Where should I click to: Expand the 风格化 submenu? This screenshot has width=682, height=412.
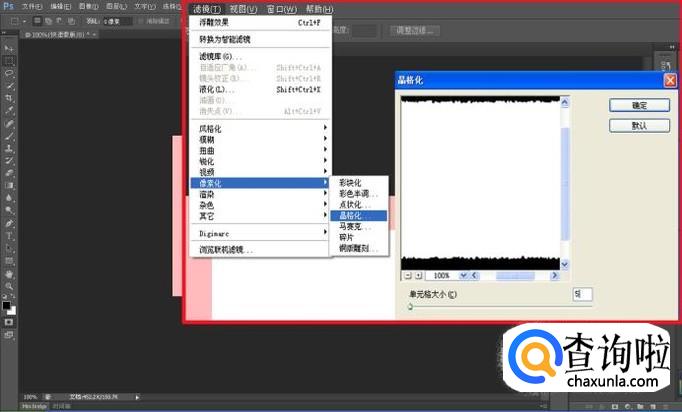[x=260, y=128]
